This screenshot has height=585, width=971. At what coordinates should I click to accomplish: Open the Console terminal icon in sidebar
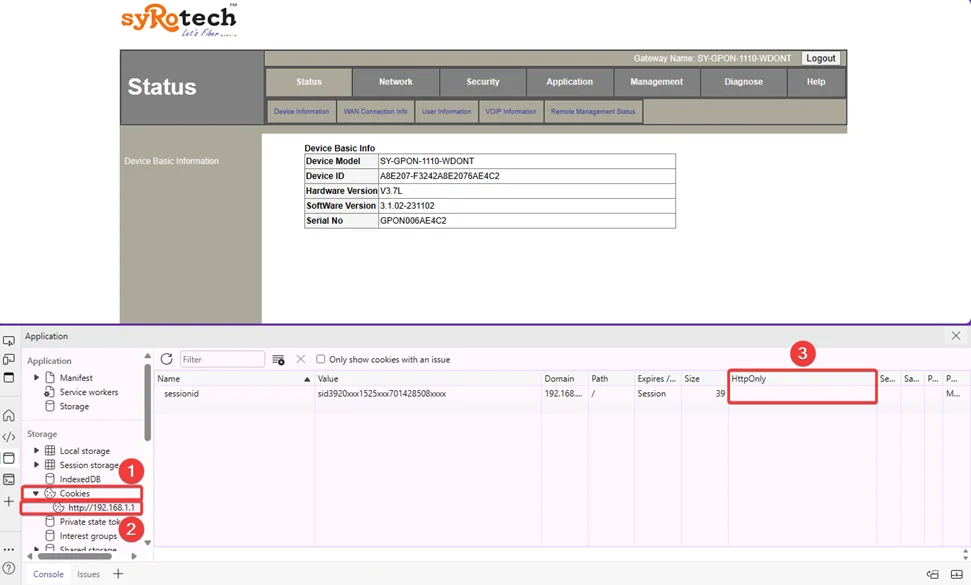(9, 480)
